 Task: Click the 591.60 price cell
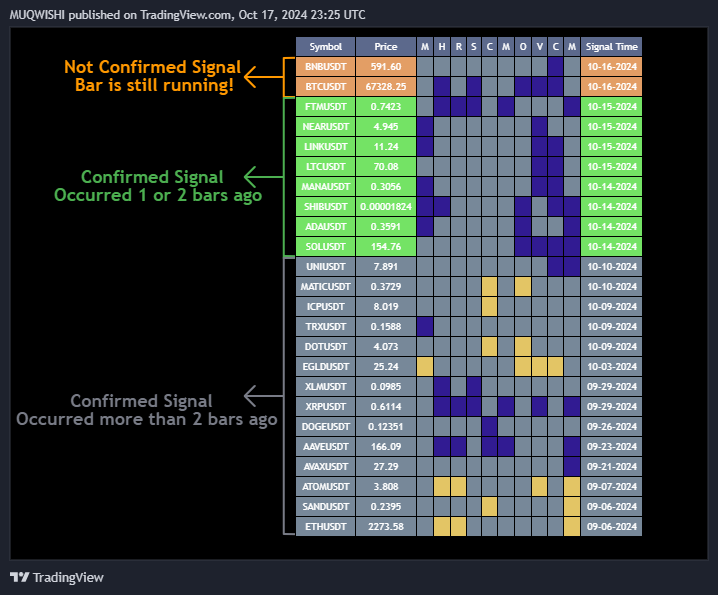pos(386,66)
